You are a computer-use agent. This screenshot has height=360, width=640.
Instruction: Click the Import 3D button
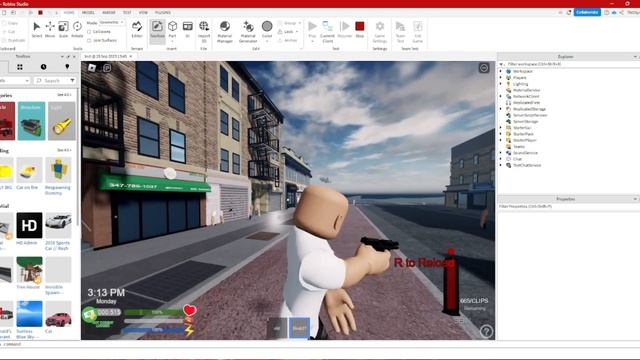point(204,31)
